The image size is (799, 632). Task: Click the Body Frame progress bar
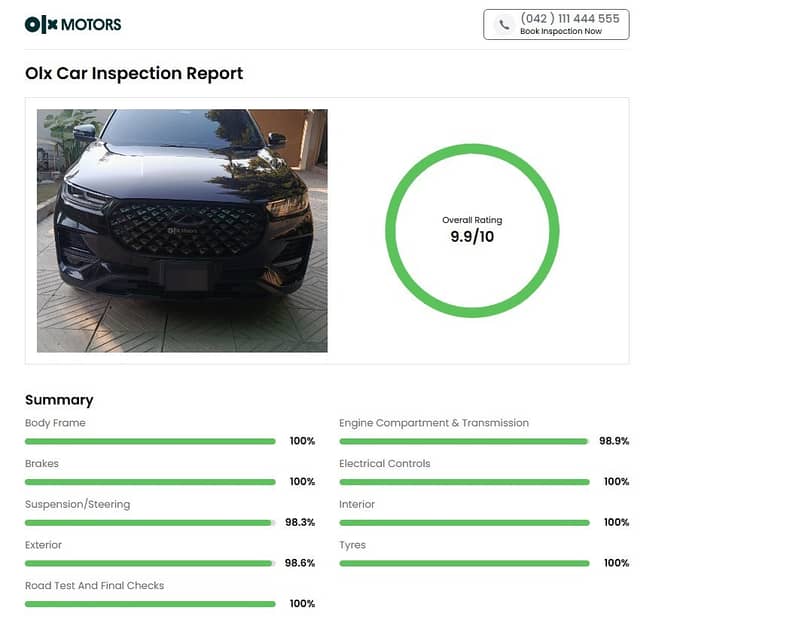150,441
